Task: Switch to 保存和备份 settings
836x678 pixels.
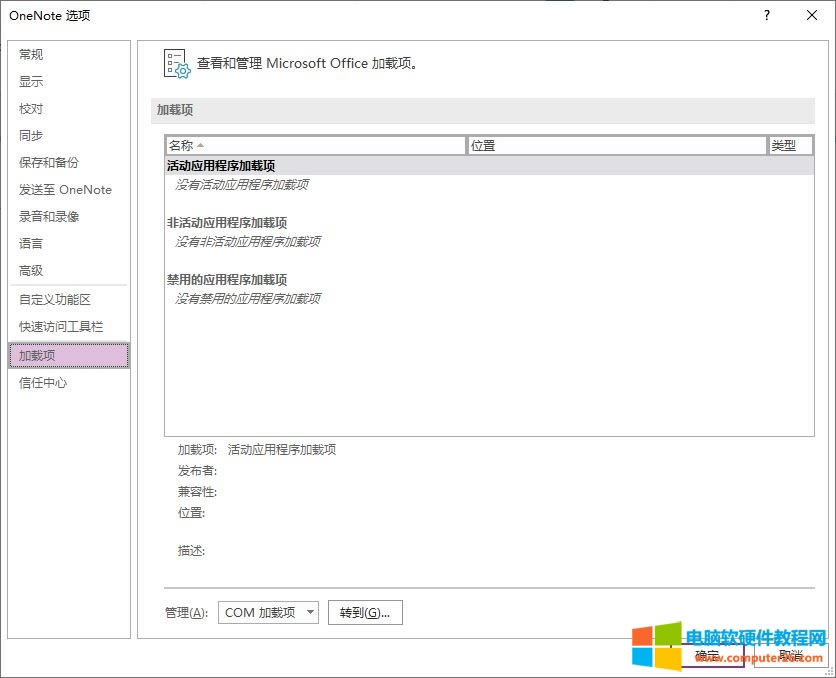Action: pos(44,162)
